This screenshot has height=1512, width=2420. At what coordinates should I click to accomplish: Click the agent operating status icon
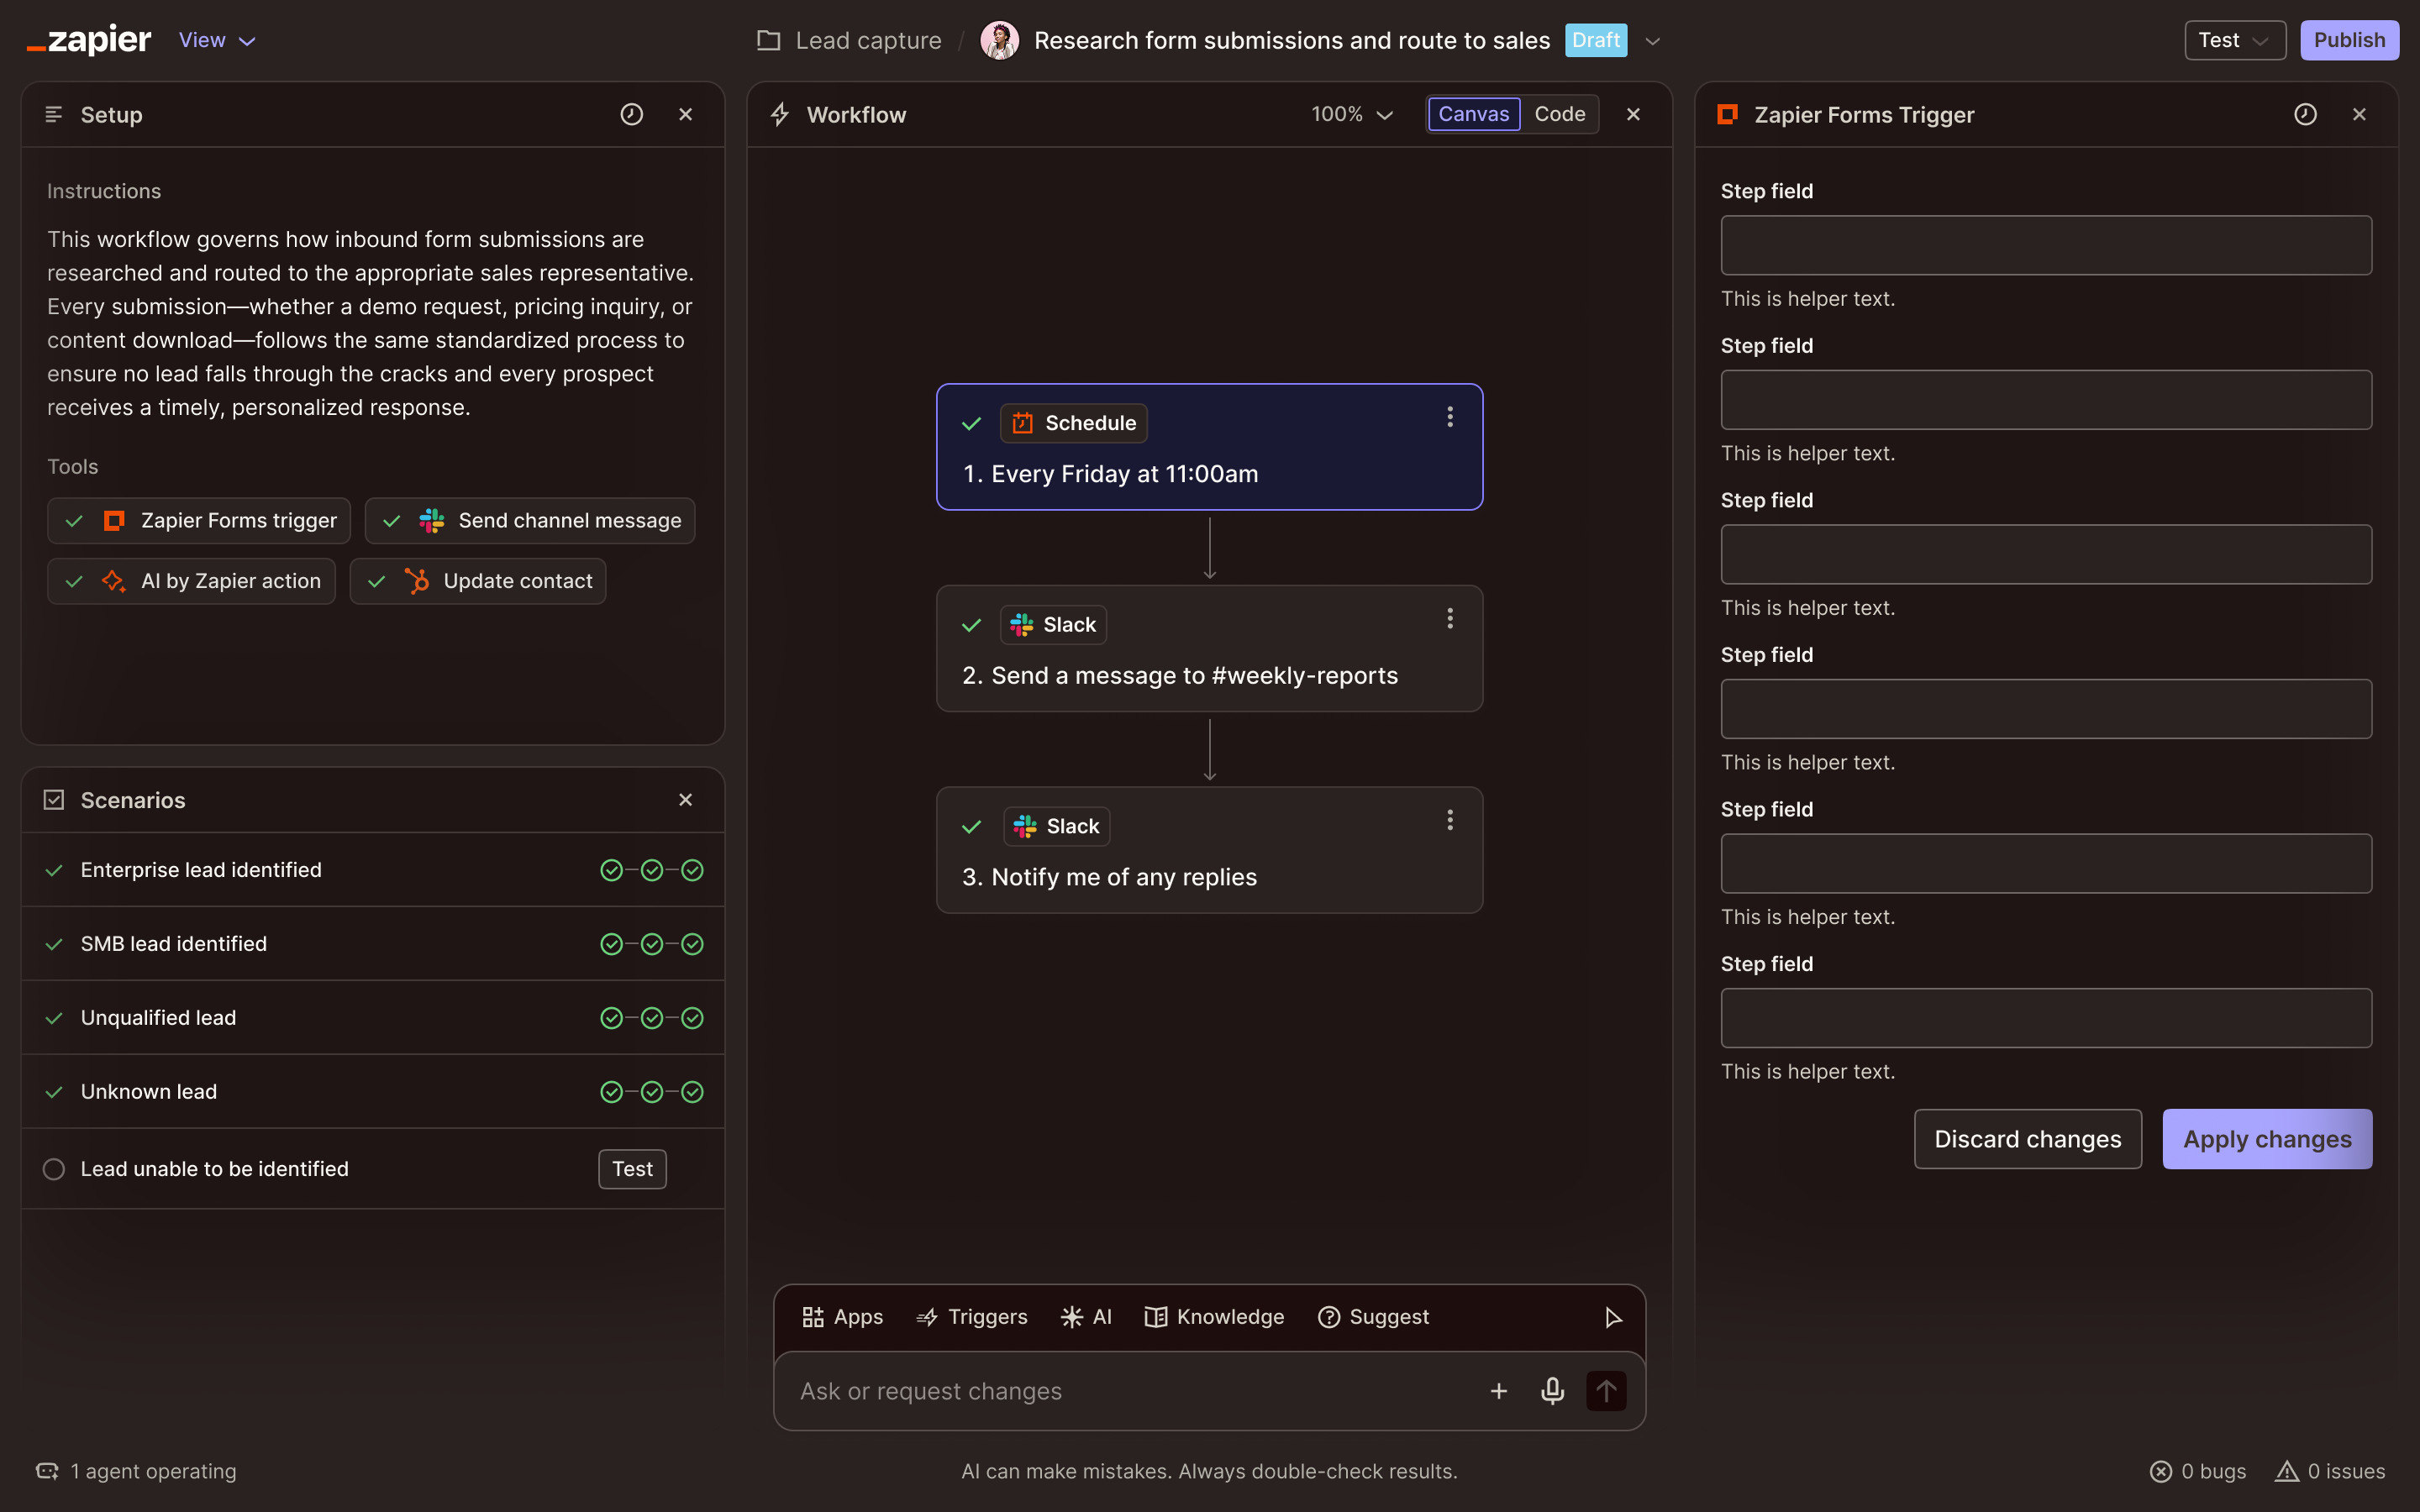tap(47, 1470)
